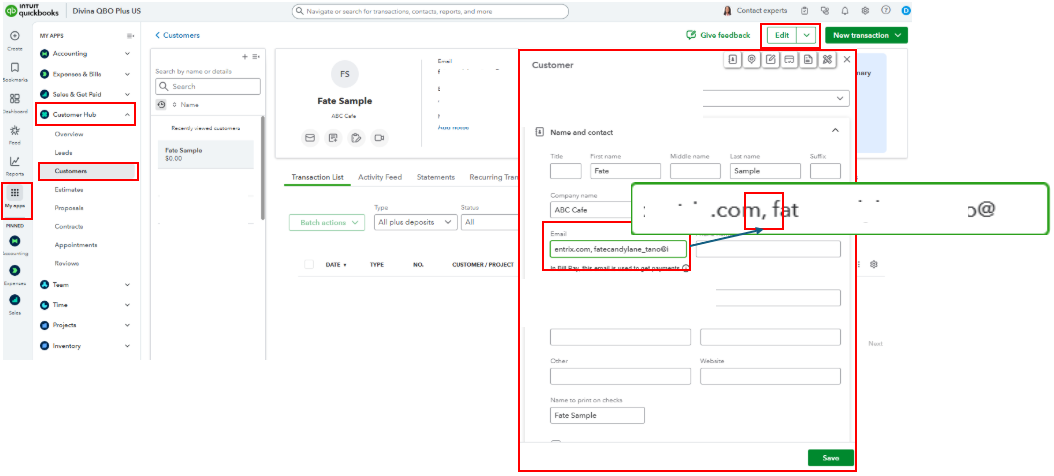This screenshot has width=1054, height=476.
Task: Jump to the notes pencil section icon
Action: [771, 60]
